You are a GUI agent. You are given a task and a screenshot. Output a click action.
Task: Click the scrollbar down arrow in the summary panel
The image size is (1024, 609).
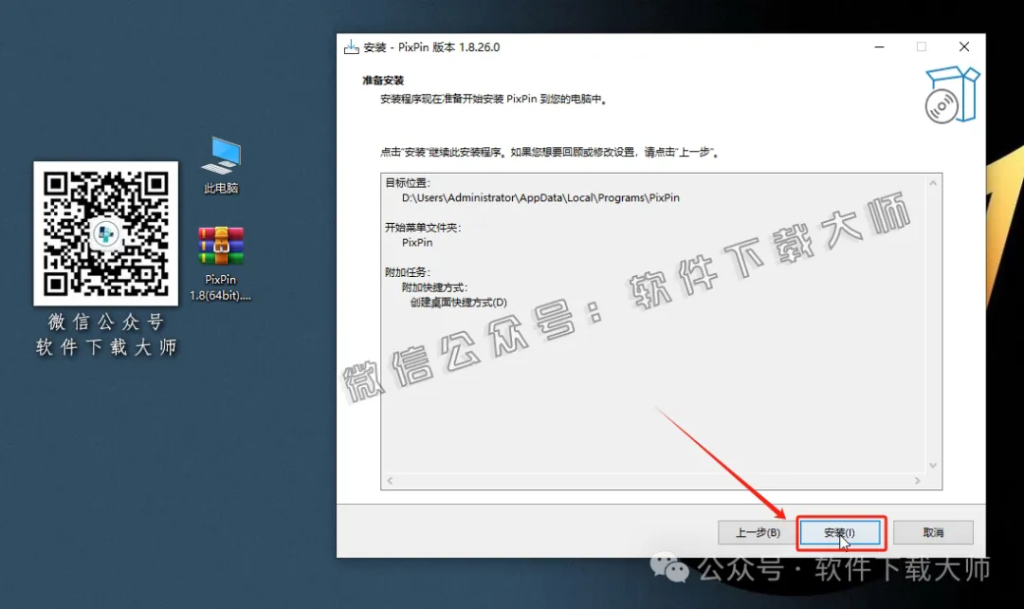click(x=933, y=467)
